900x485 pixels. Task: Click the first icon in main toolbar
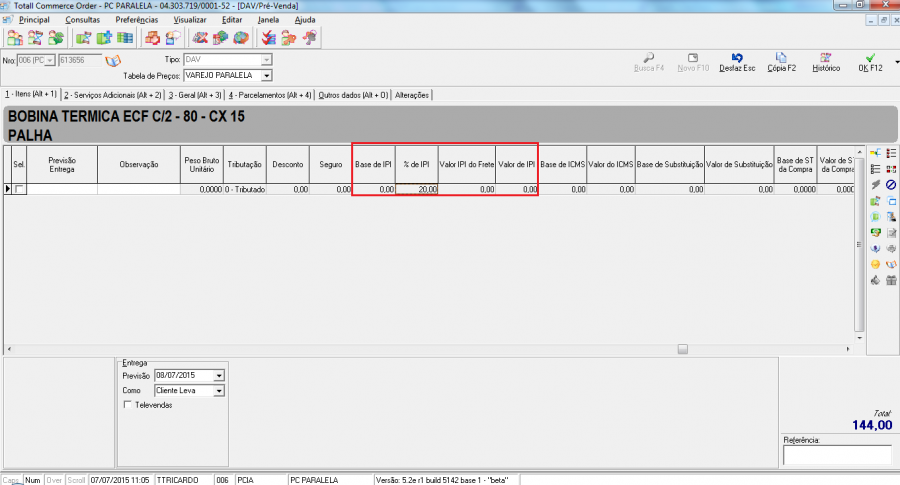pos(14,38)
